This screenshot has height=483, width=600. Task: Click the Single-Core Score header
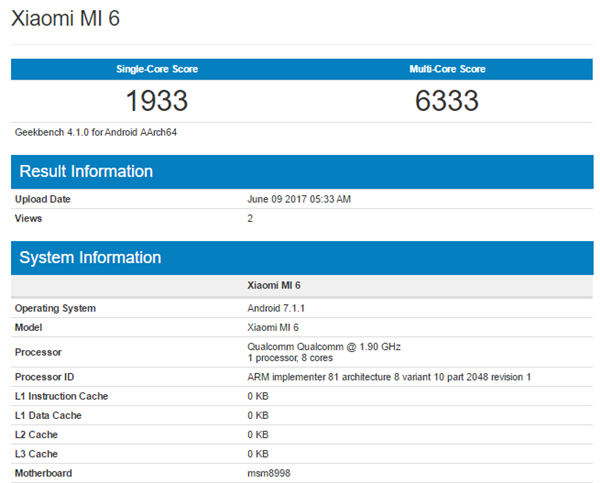click(x=157, y=69)
